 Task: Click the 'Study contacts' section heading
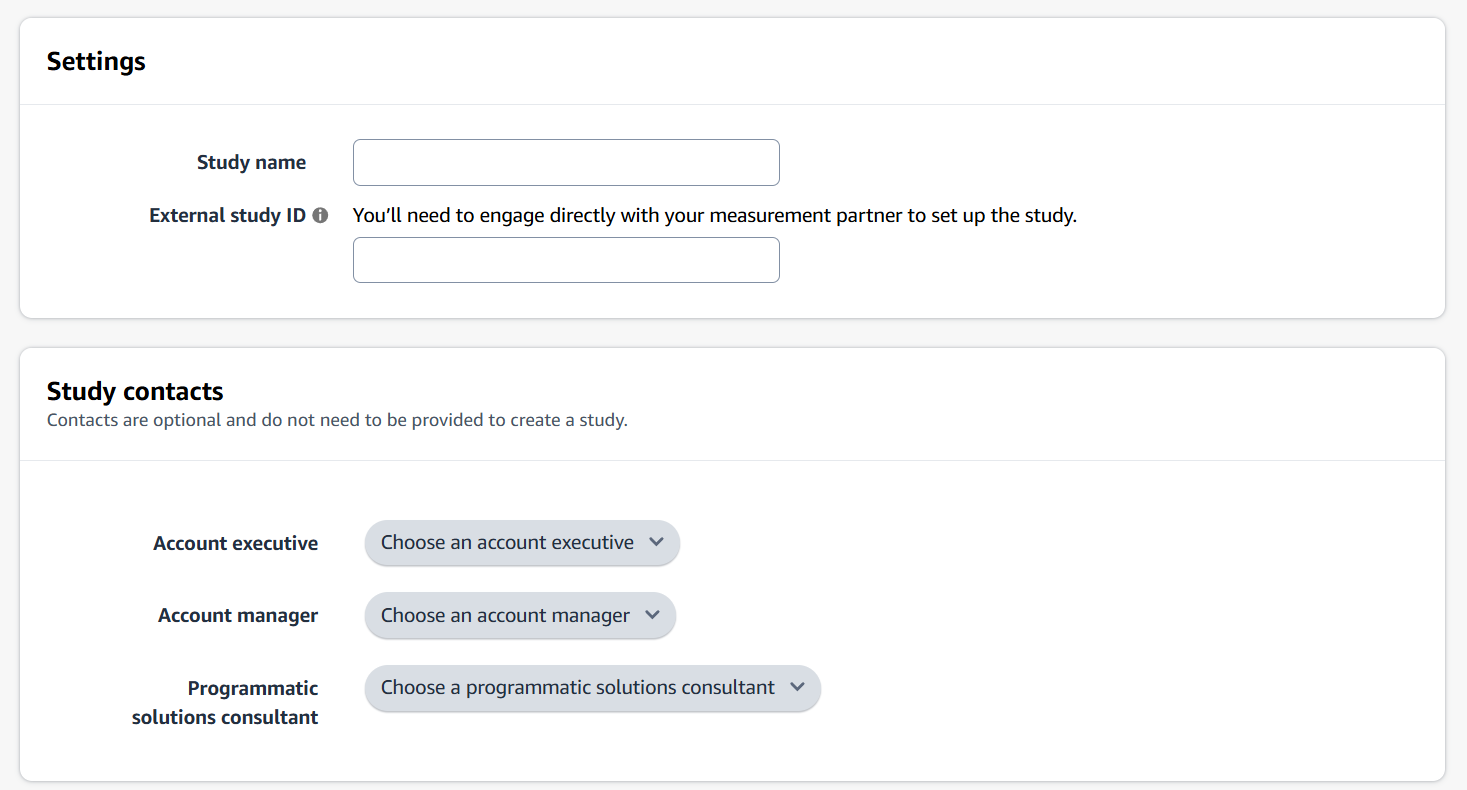(135, 391)
